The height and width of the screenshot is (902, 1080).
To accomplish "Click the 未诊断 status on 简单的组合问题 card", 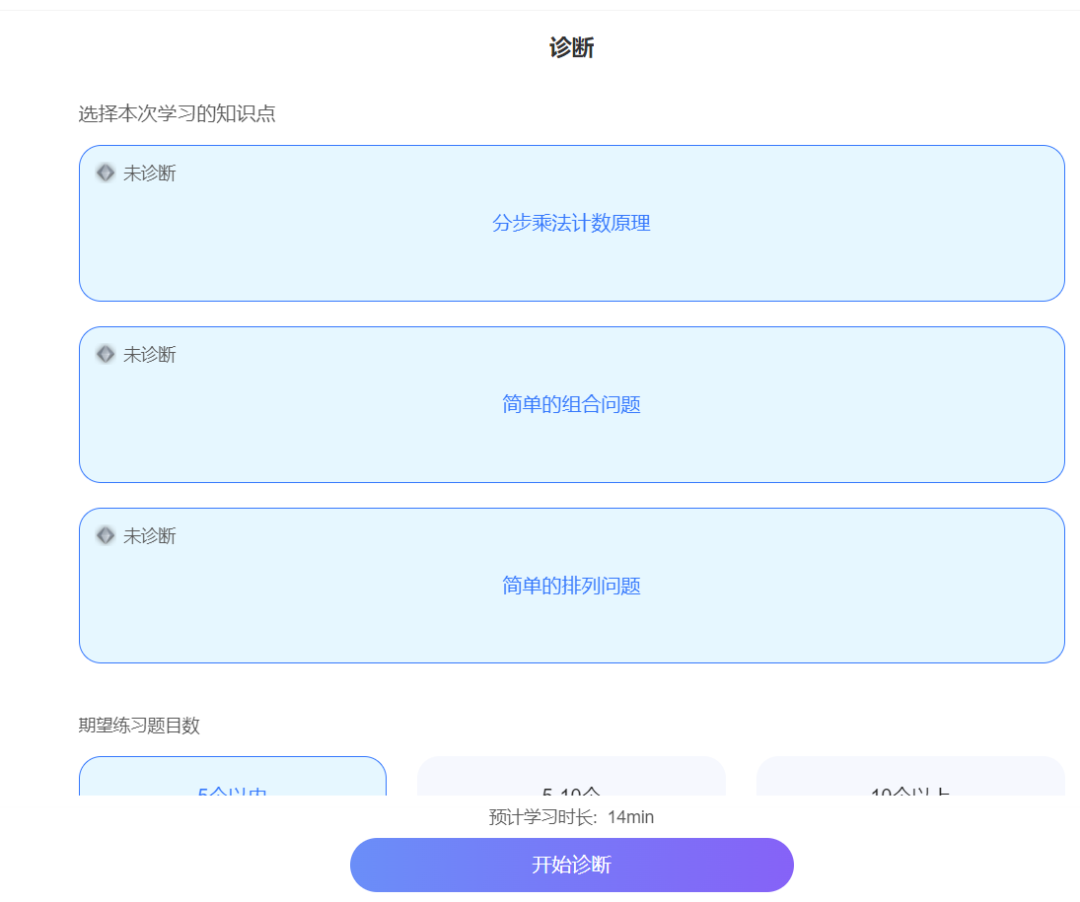I will click(x=149, y=354).
